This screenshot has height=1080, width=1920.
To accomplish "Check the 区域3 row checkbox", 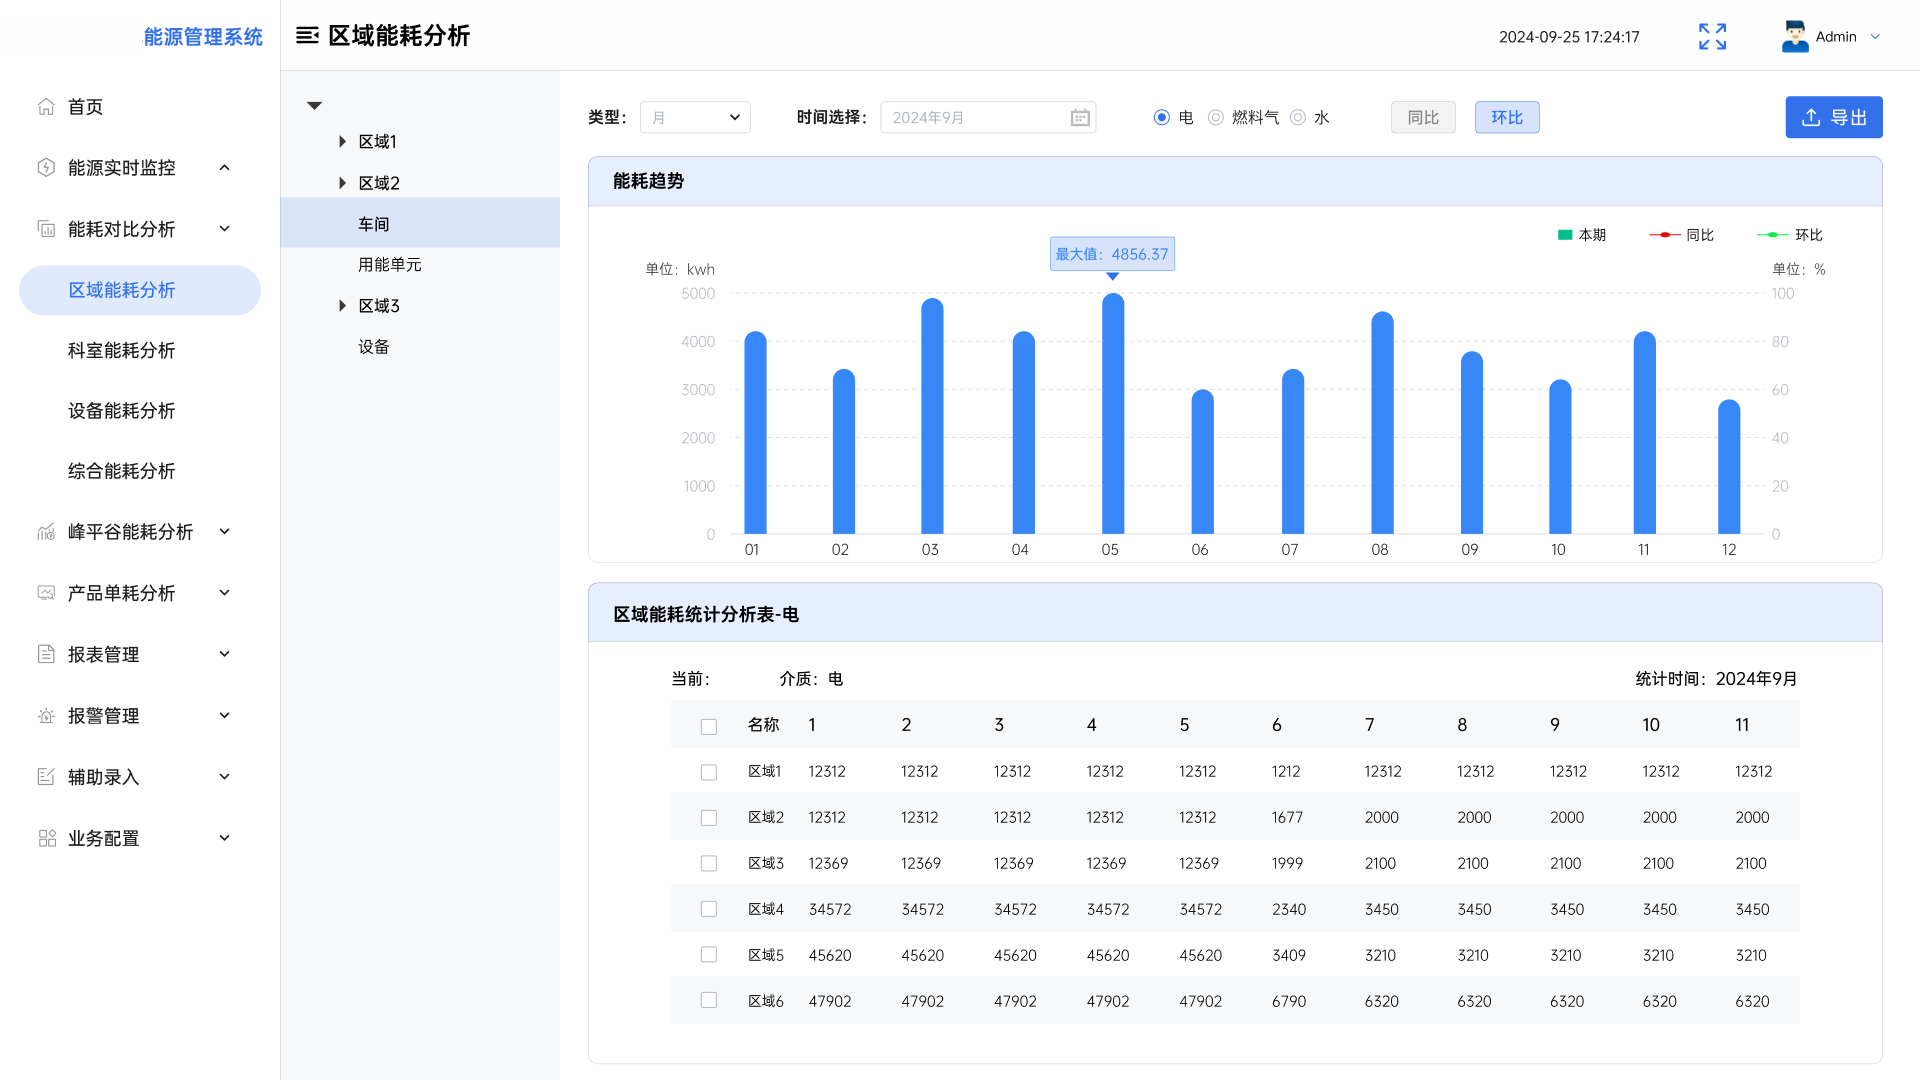I will (709, 863).
